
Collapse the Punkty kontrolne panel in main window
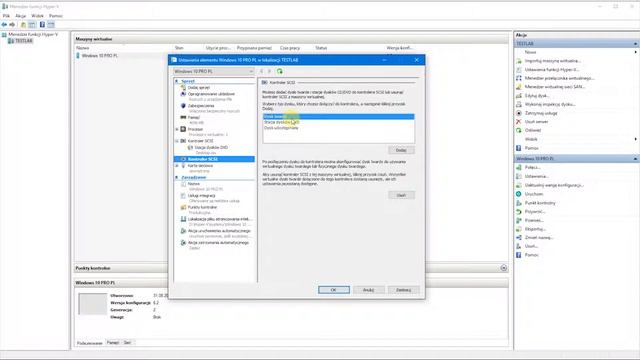[x=504, y=268]
